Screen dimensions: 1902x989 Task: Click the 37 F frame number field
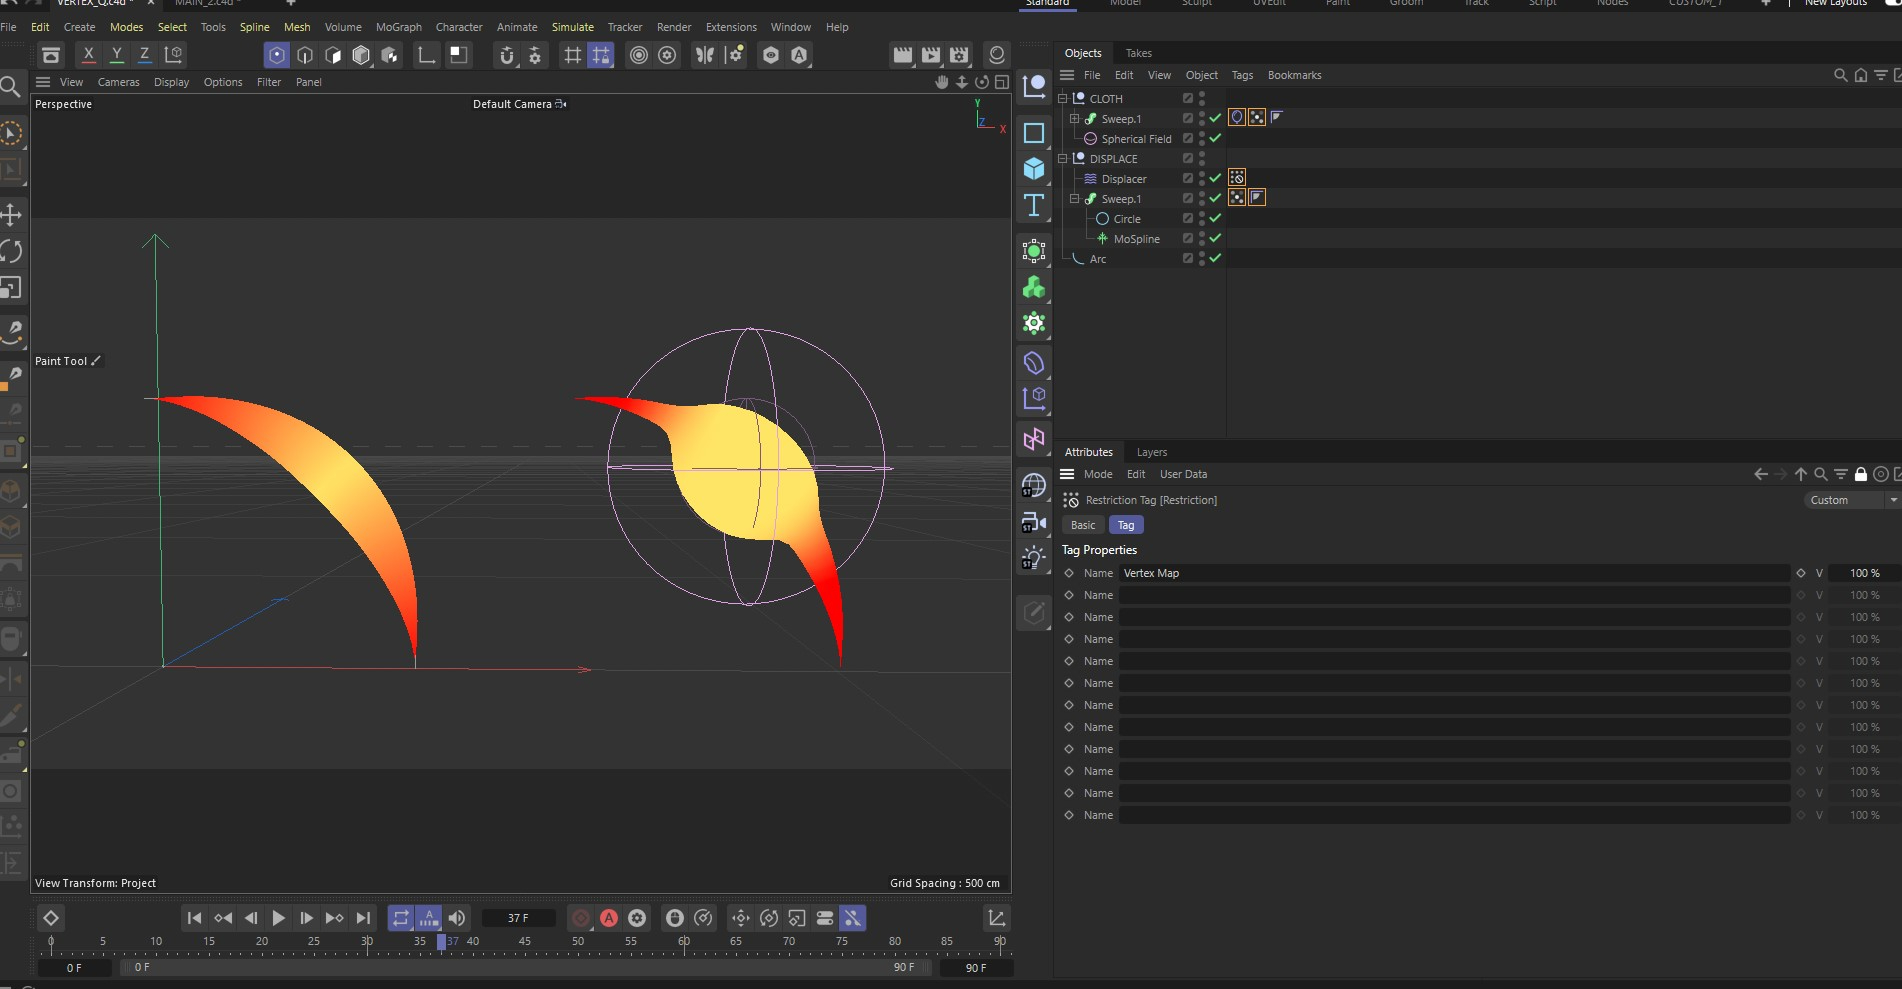click(518, 917)
